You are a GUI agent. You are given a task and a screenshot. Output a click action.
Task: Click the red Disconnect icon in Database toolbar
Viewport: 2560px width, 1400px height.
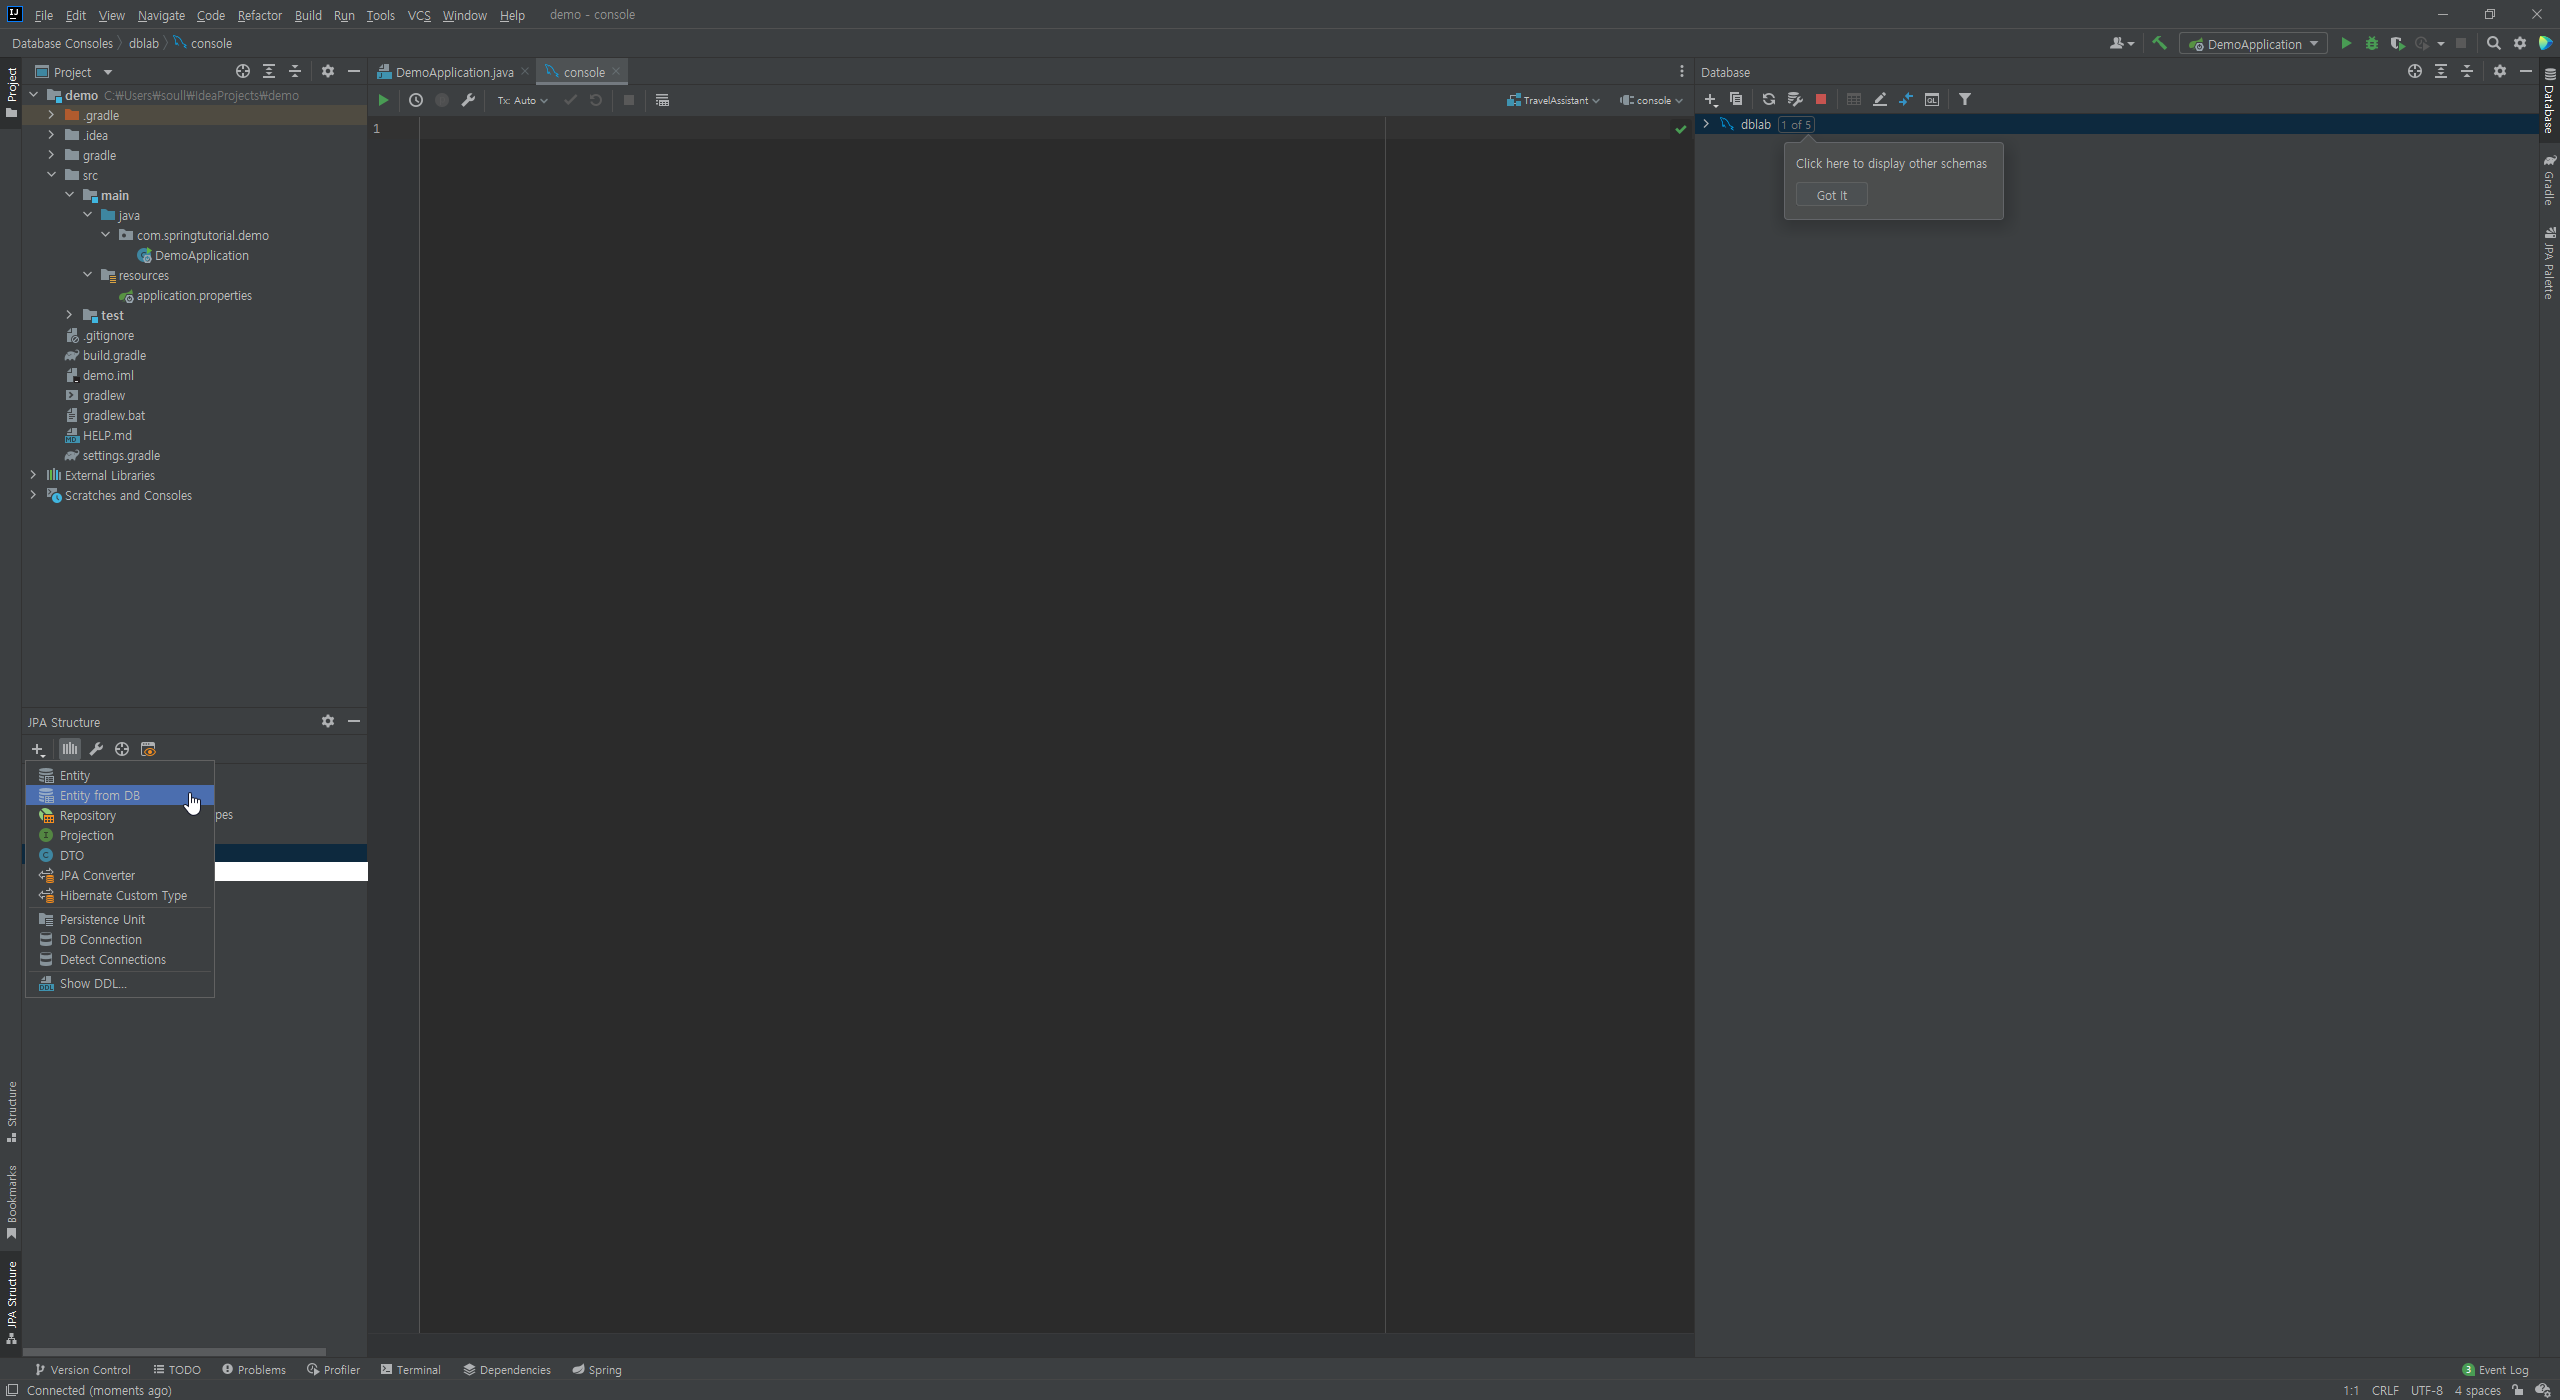point(1821,99)
